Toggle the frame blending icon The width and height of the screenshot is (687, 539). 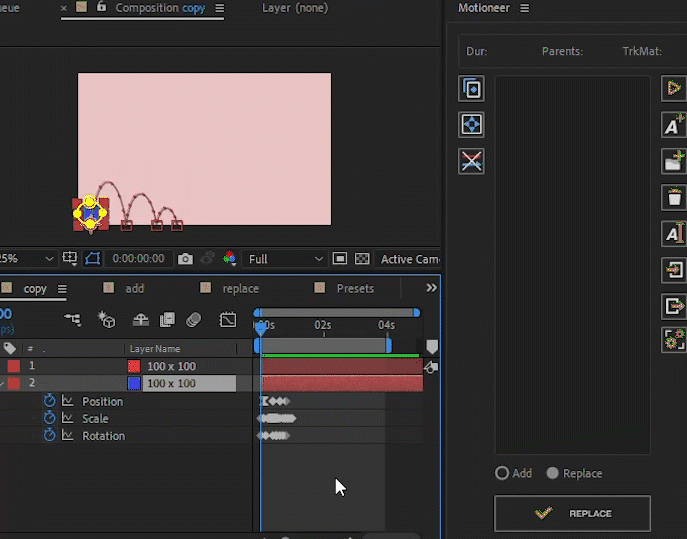tap(167, 320)
